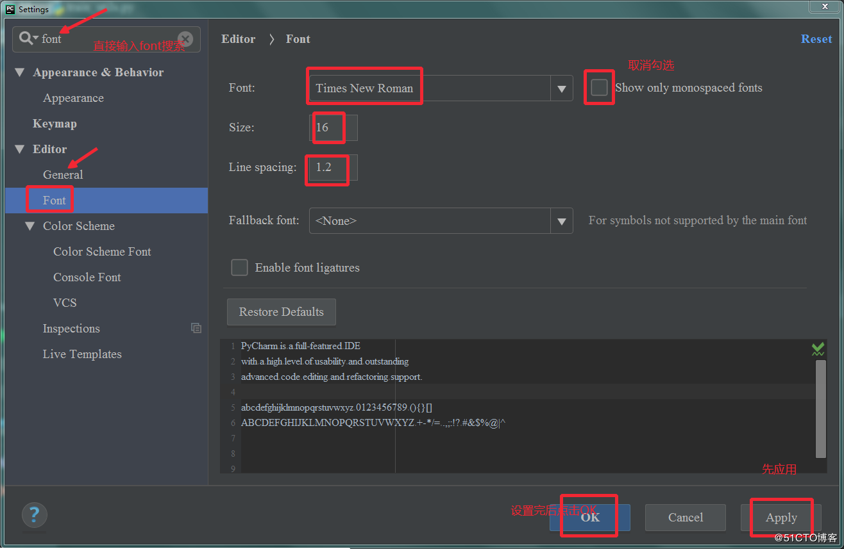Click preview line 'PyCharm is a full-featured IDE'
Viewport: 844px width, 549px height.
[x=300, y=346]
